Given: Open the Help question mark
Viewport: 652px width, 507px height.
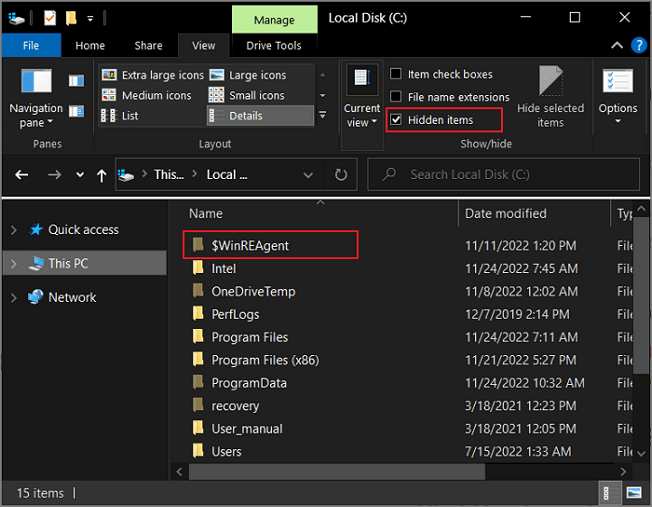Looking at the screenshot, I should (639, 45).
